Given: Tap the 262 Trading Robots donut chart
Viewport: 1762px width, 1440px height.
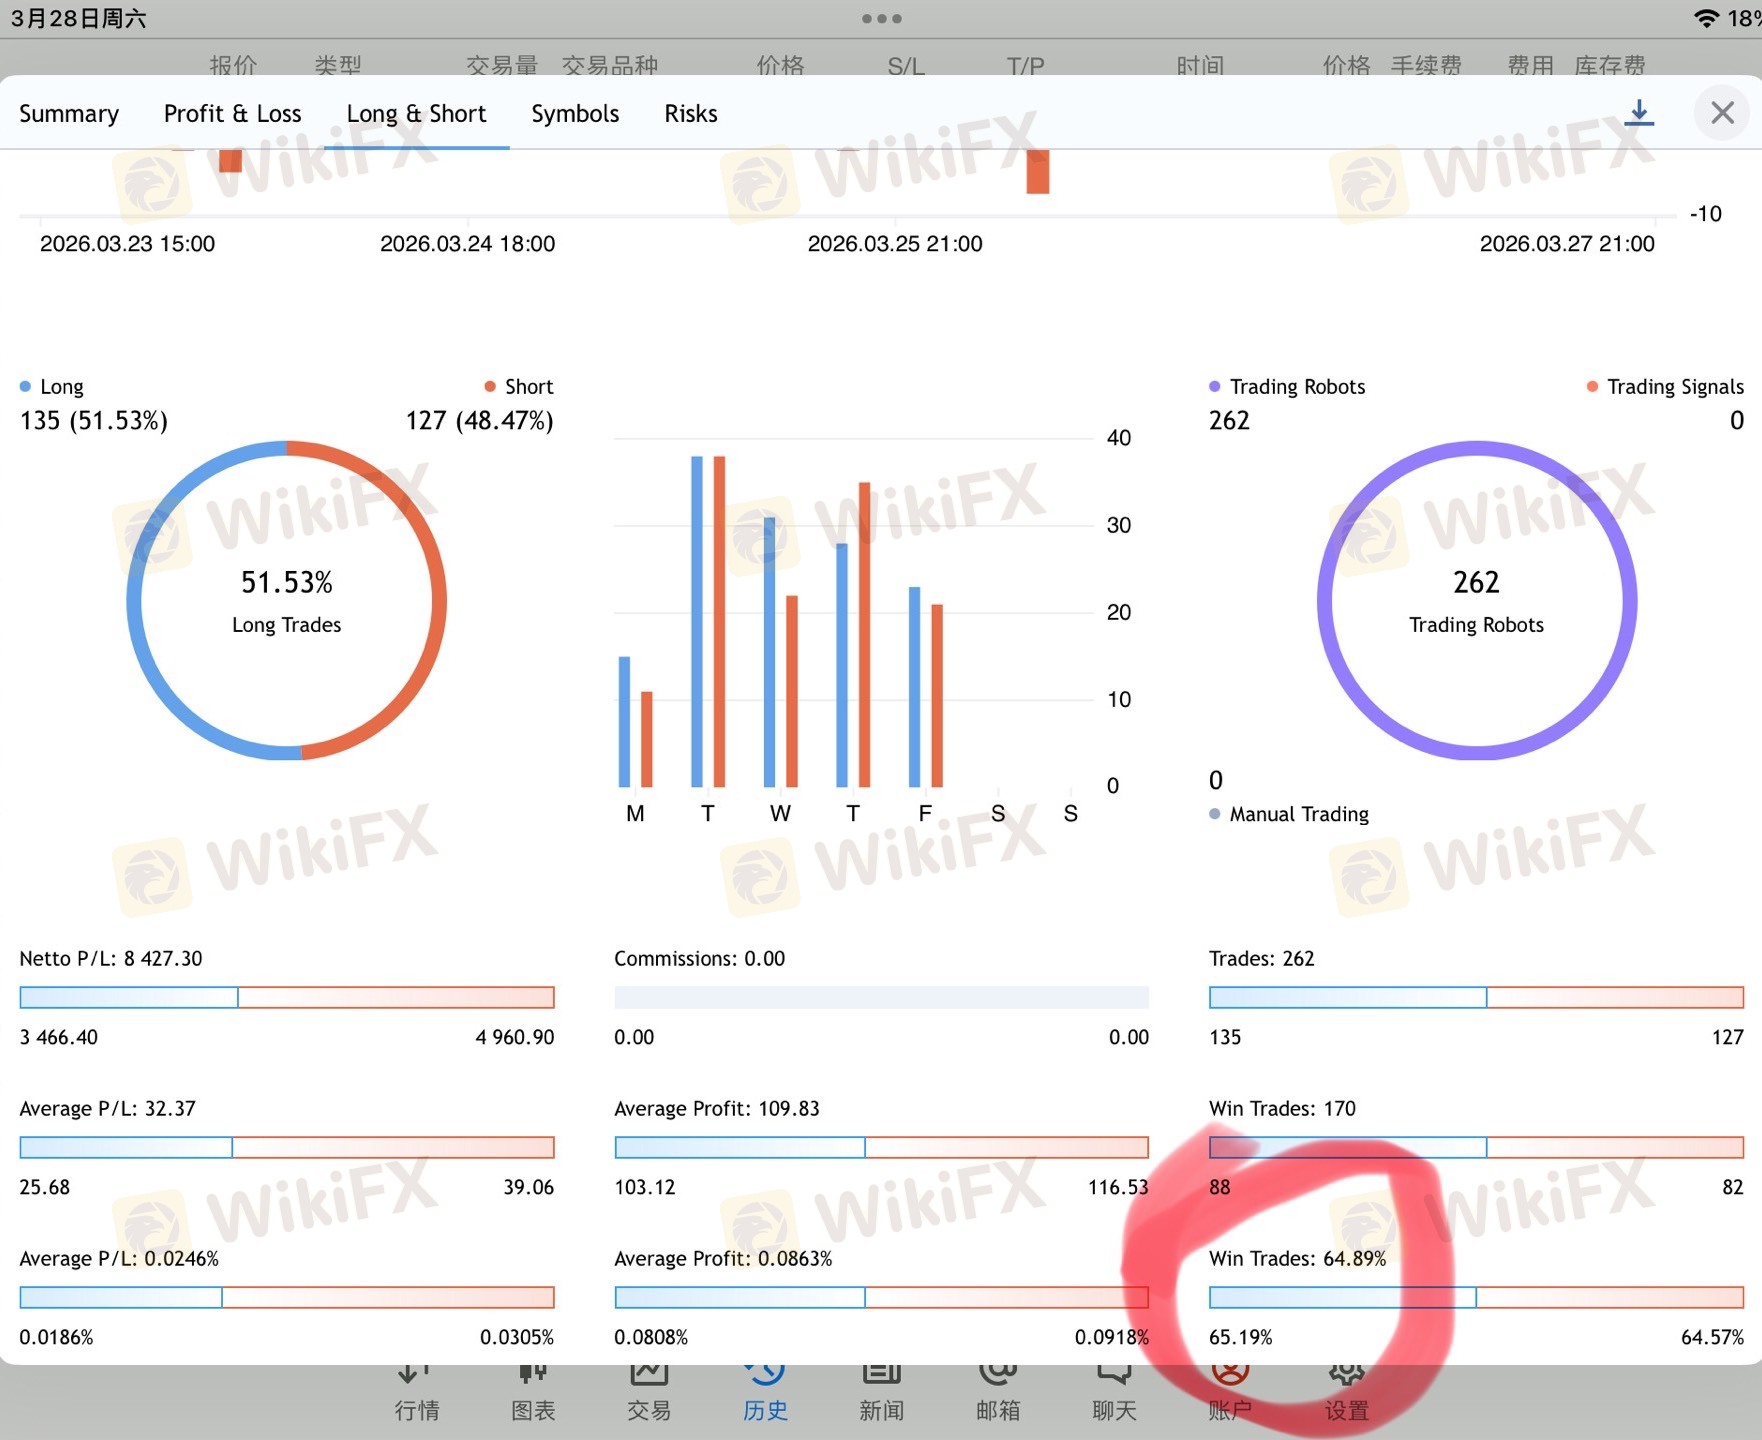Looking at the screenshot, I should 1477,600.
